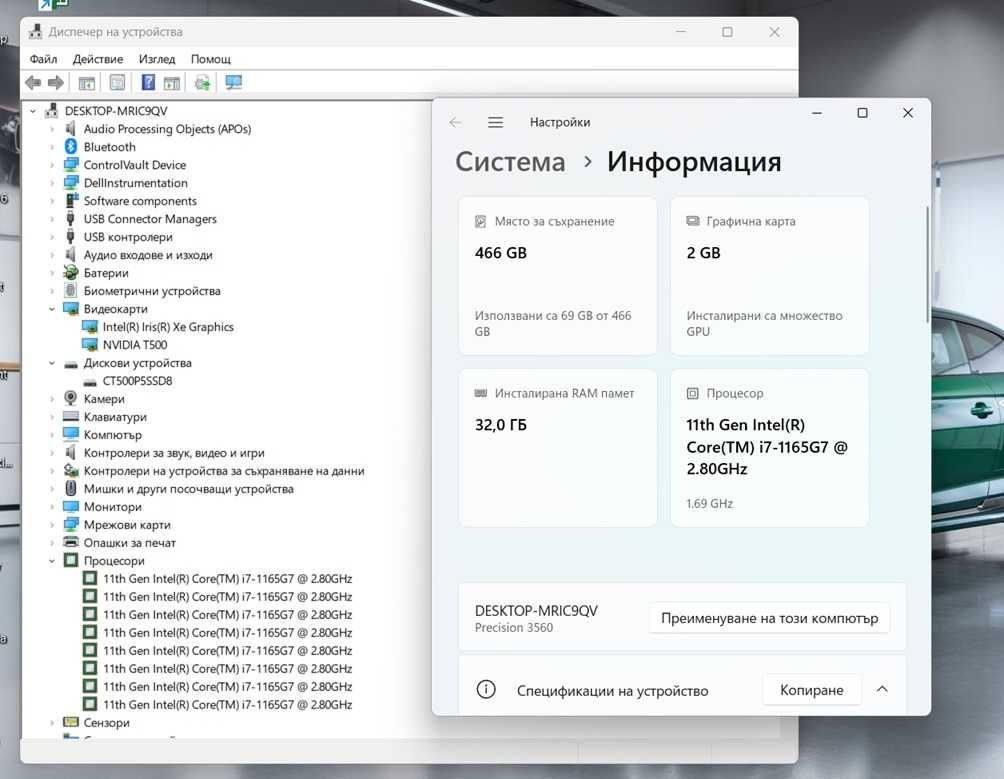Click the Forward arrow in Device Manager toolbar
Screen dimensions: 1004x779
click(x=56, y=83)
